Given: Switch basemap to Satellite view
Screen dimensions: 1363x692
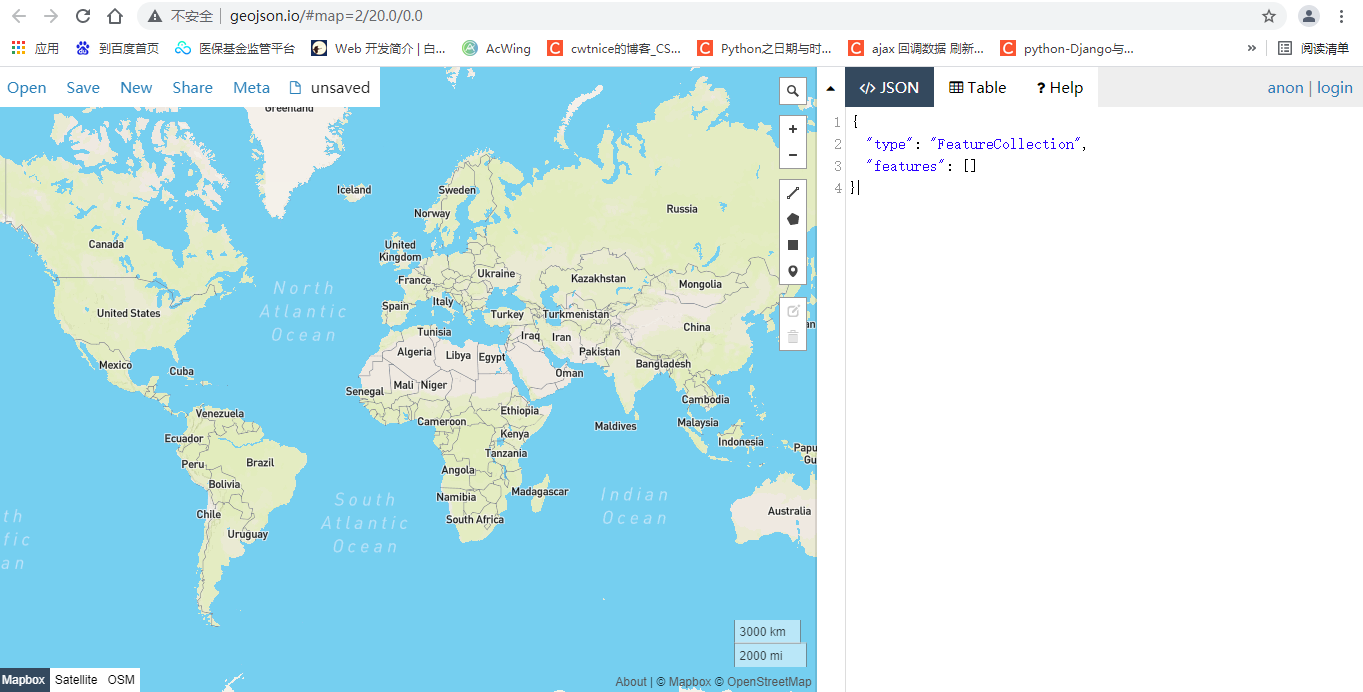Looking at the screenshot, I should coord(75,679).
